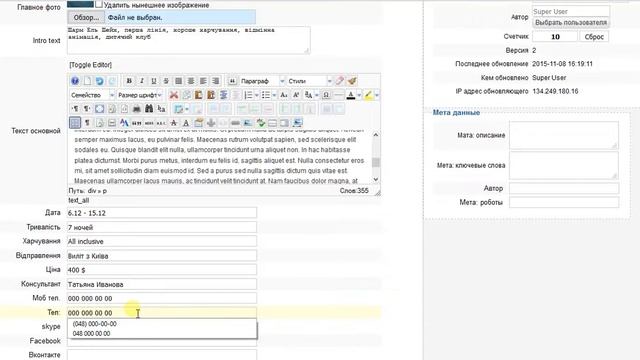Click the superscript icon
Screen dimensions: 640x360
click(296, 95)
